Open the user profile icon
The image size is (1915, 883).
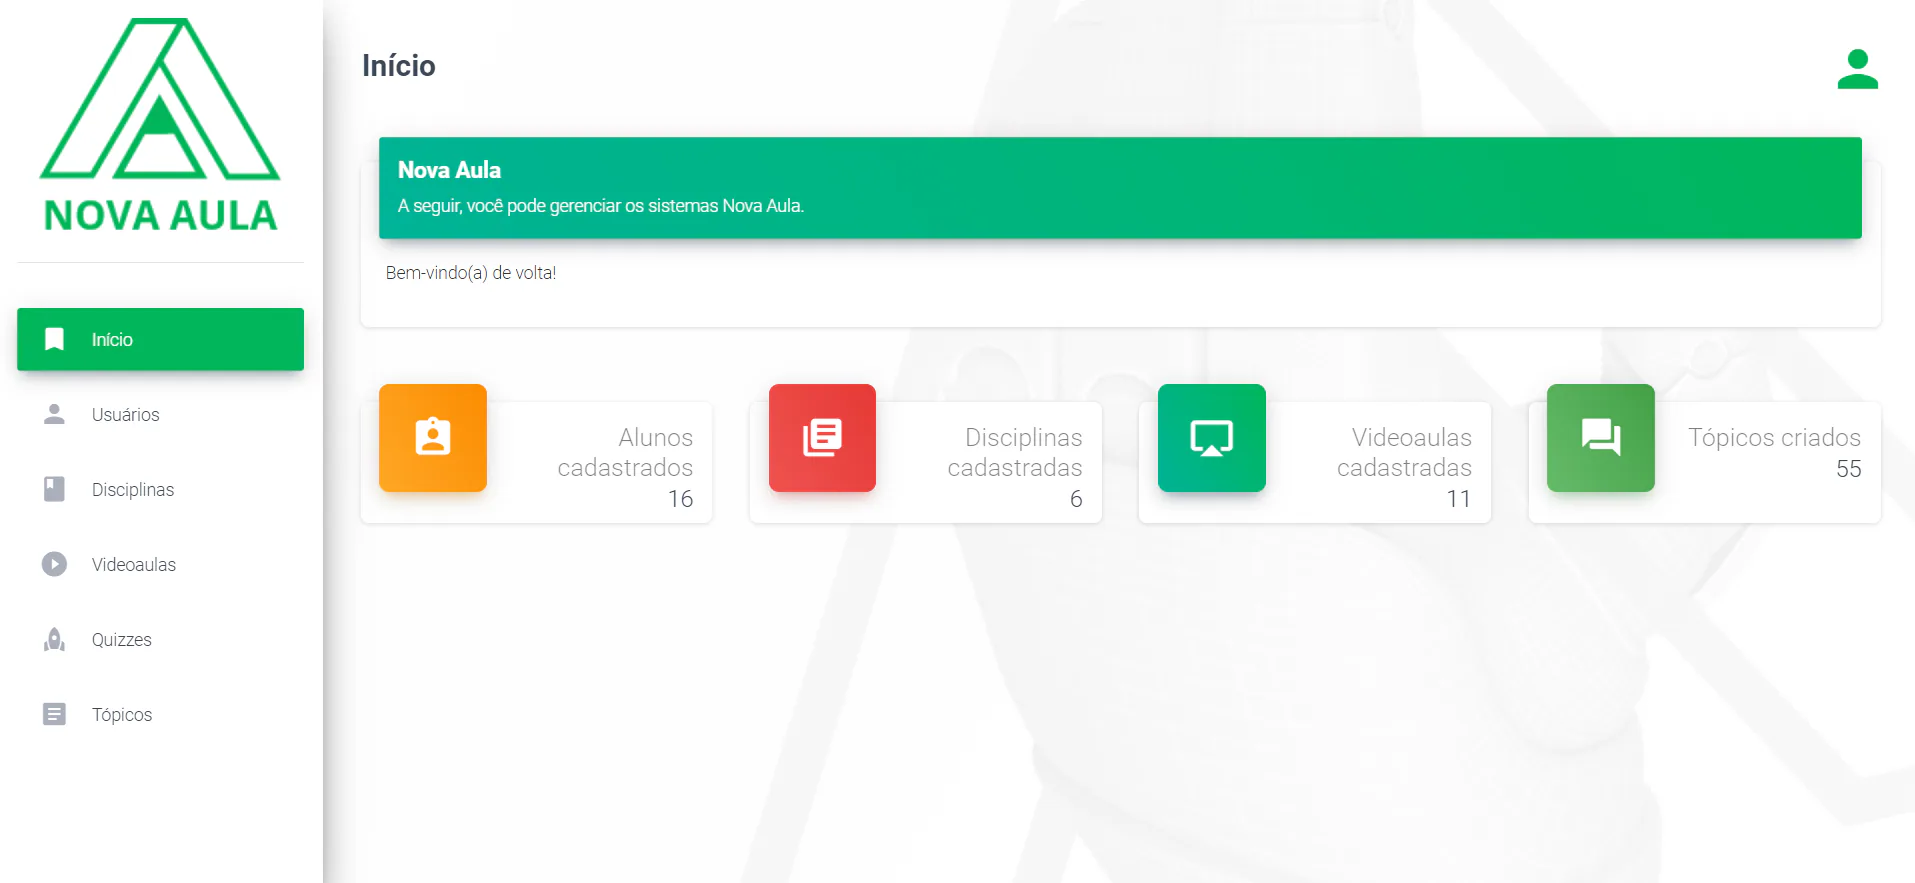click(1857, 69)
